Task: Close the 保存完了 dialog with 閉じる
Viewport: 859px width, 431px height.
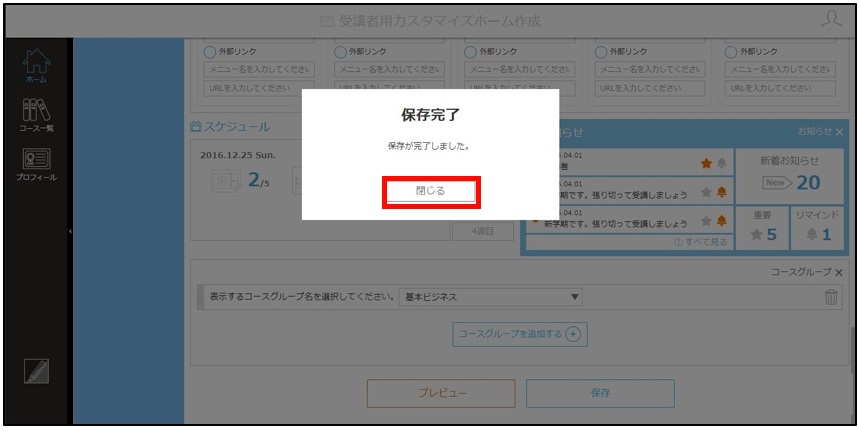Action: [431, 192]
